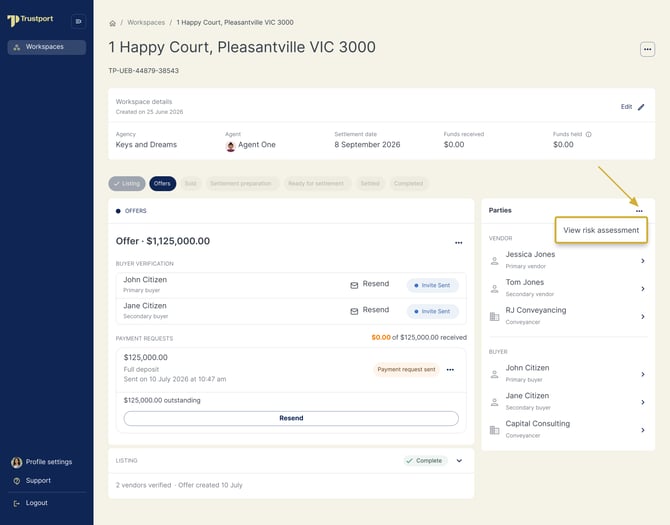Click workspace ID TP-UEB-44879-38543
Screen dimensions: 670x525
tap(144, 71)
